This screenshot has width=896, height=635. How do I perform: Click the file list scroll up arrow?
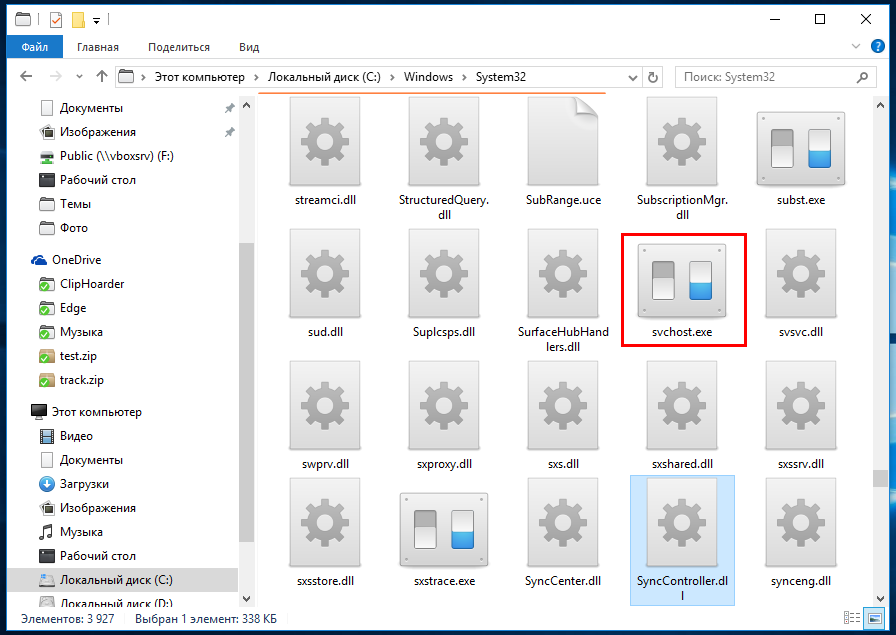tap(880, 105)
